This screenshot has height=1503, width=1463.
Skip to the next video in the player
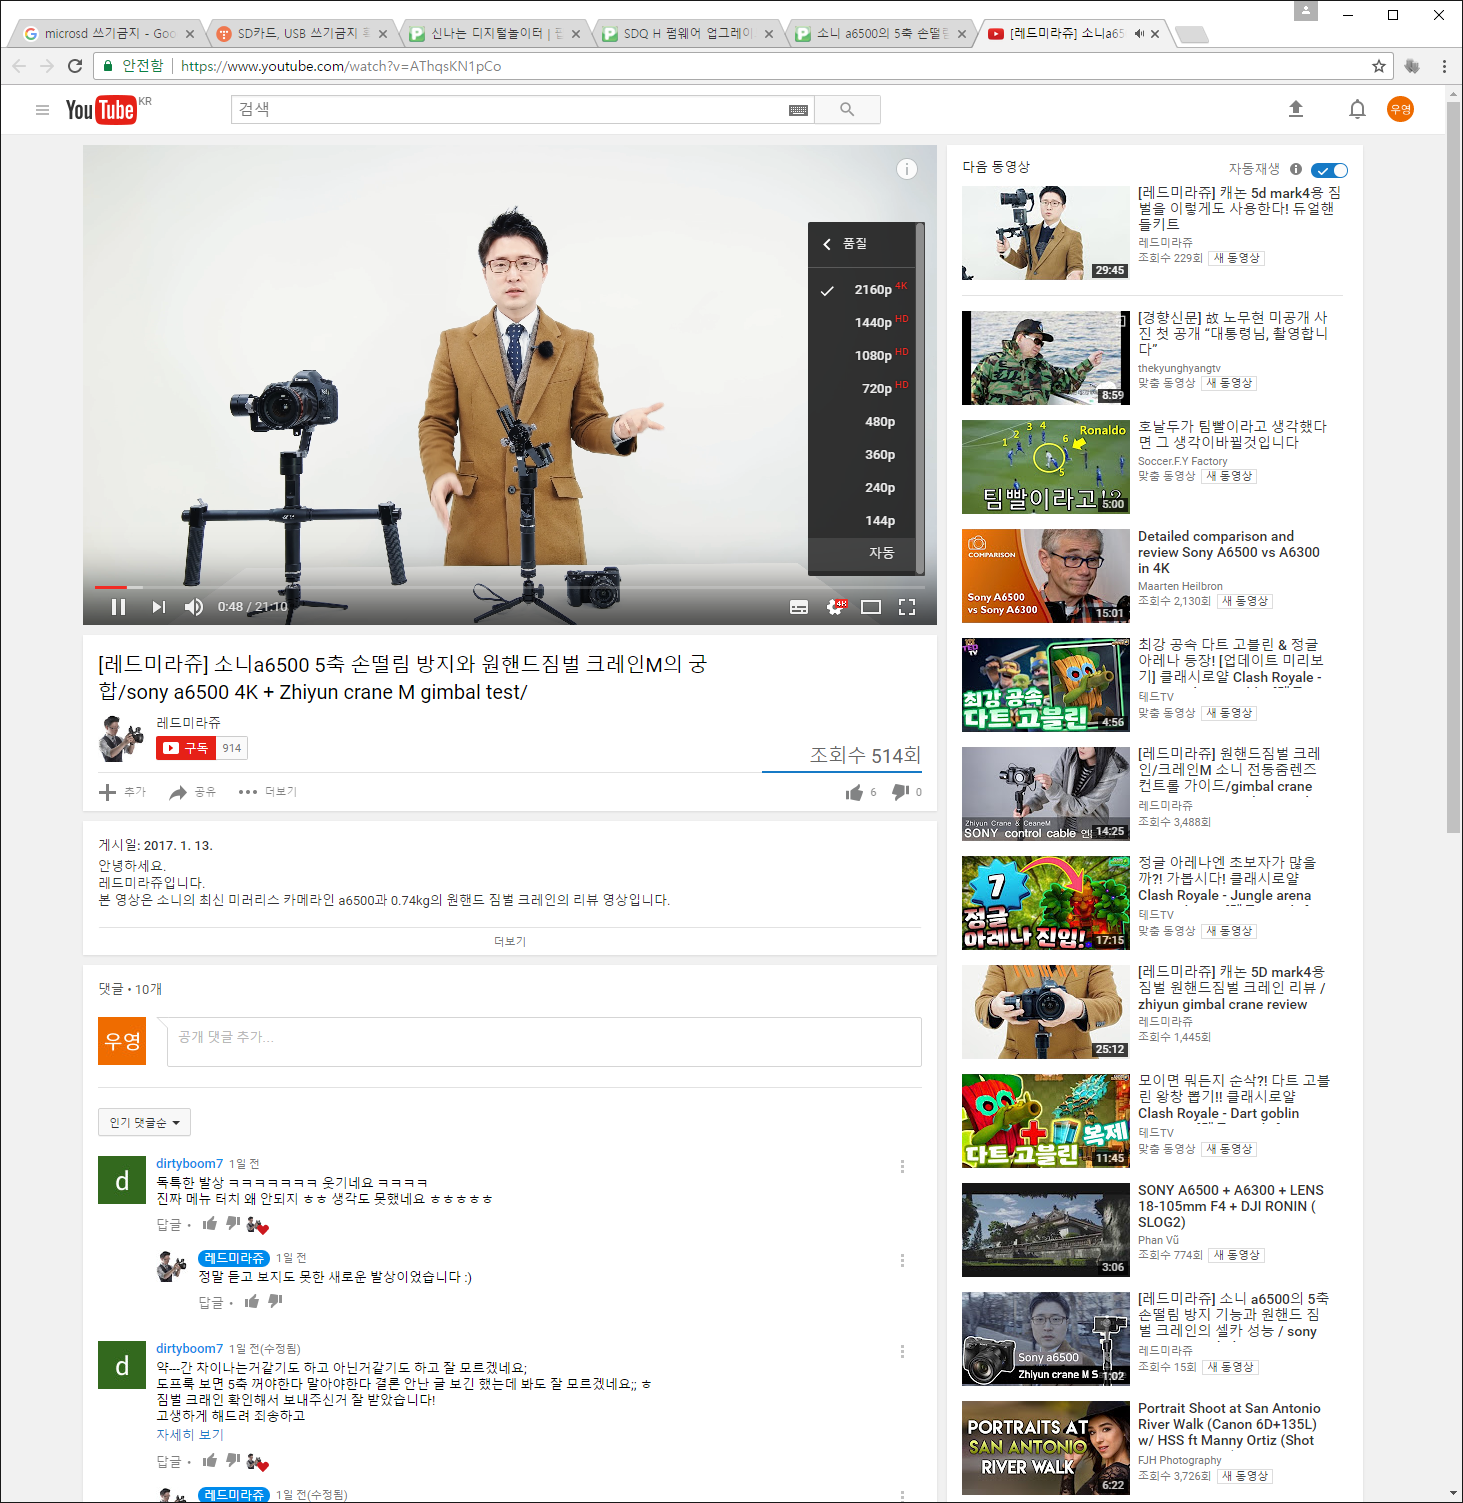(x=158, y=607)
